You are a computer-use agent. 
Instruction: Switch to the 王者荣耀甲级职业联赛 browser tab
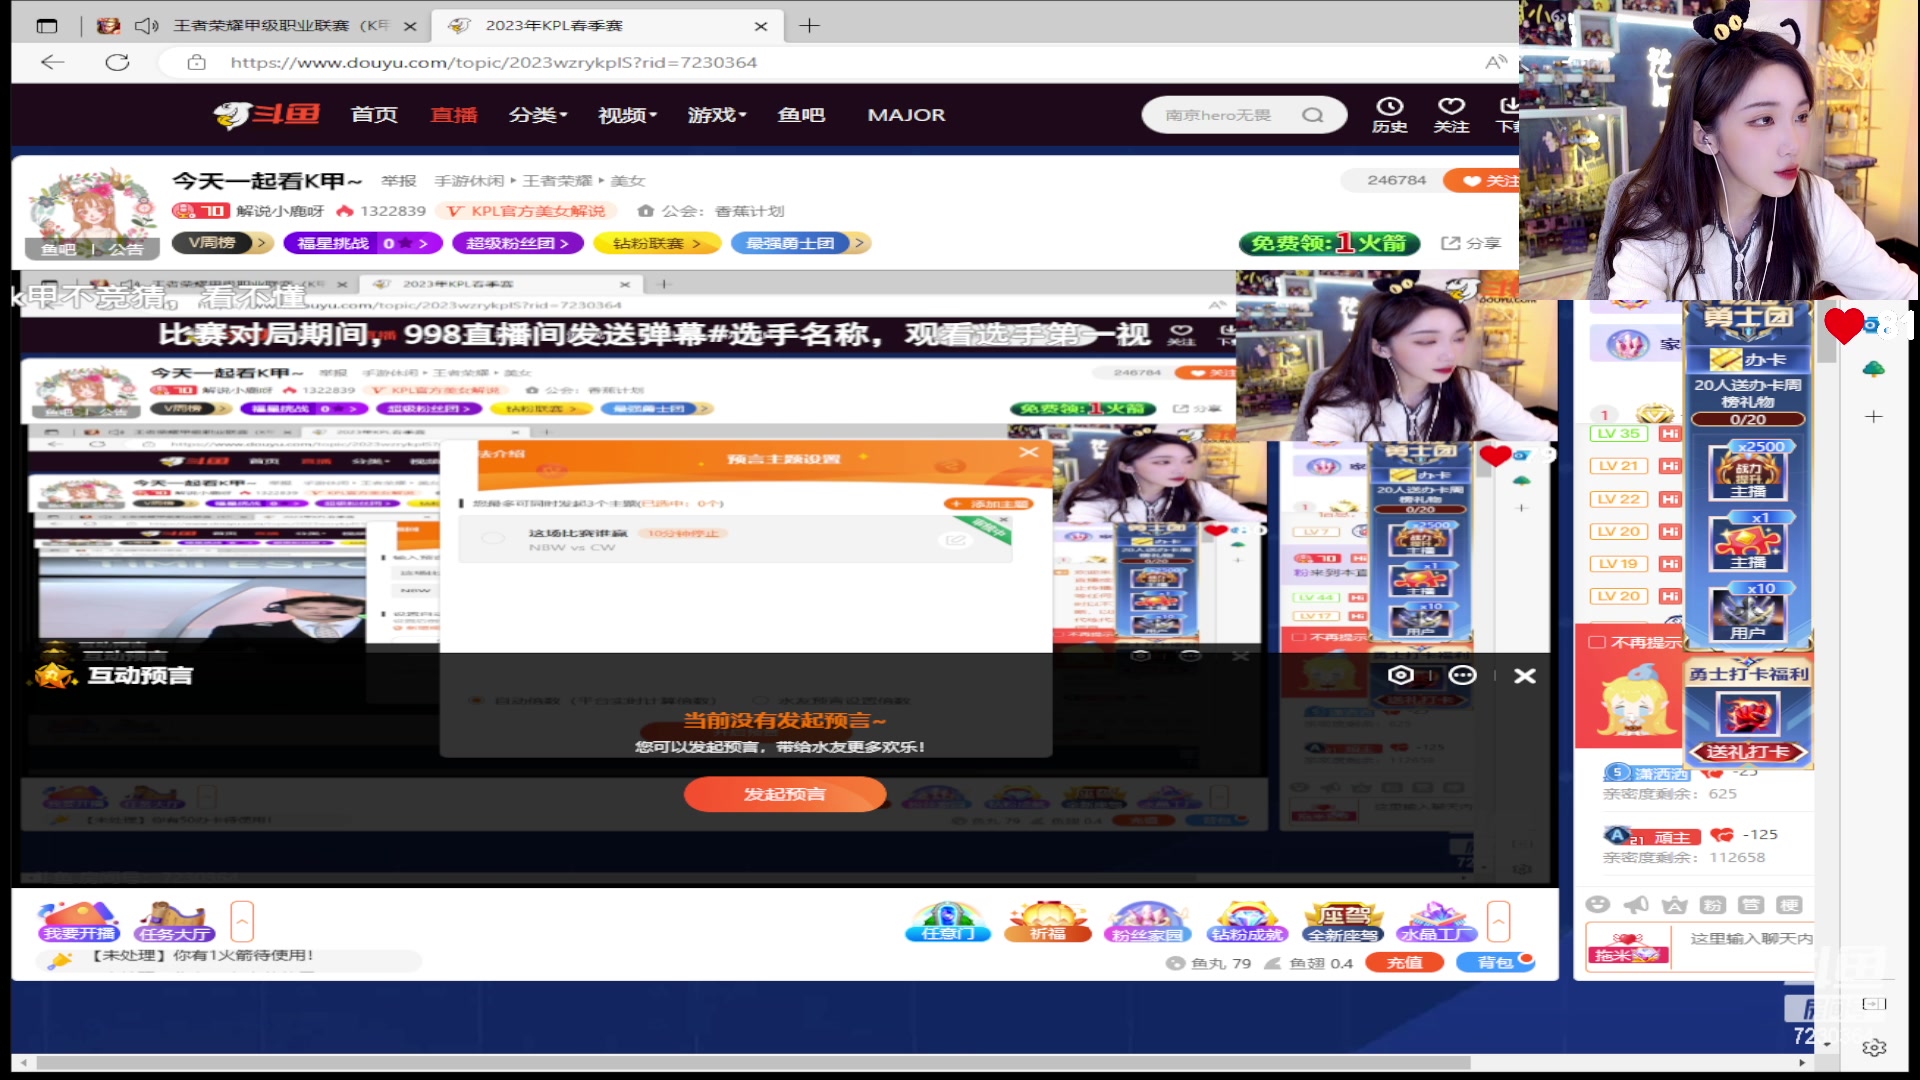(258, 26)
